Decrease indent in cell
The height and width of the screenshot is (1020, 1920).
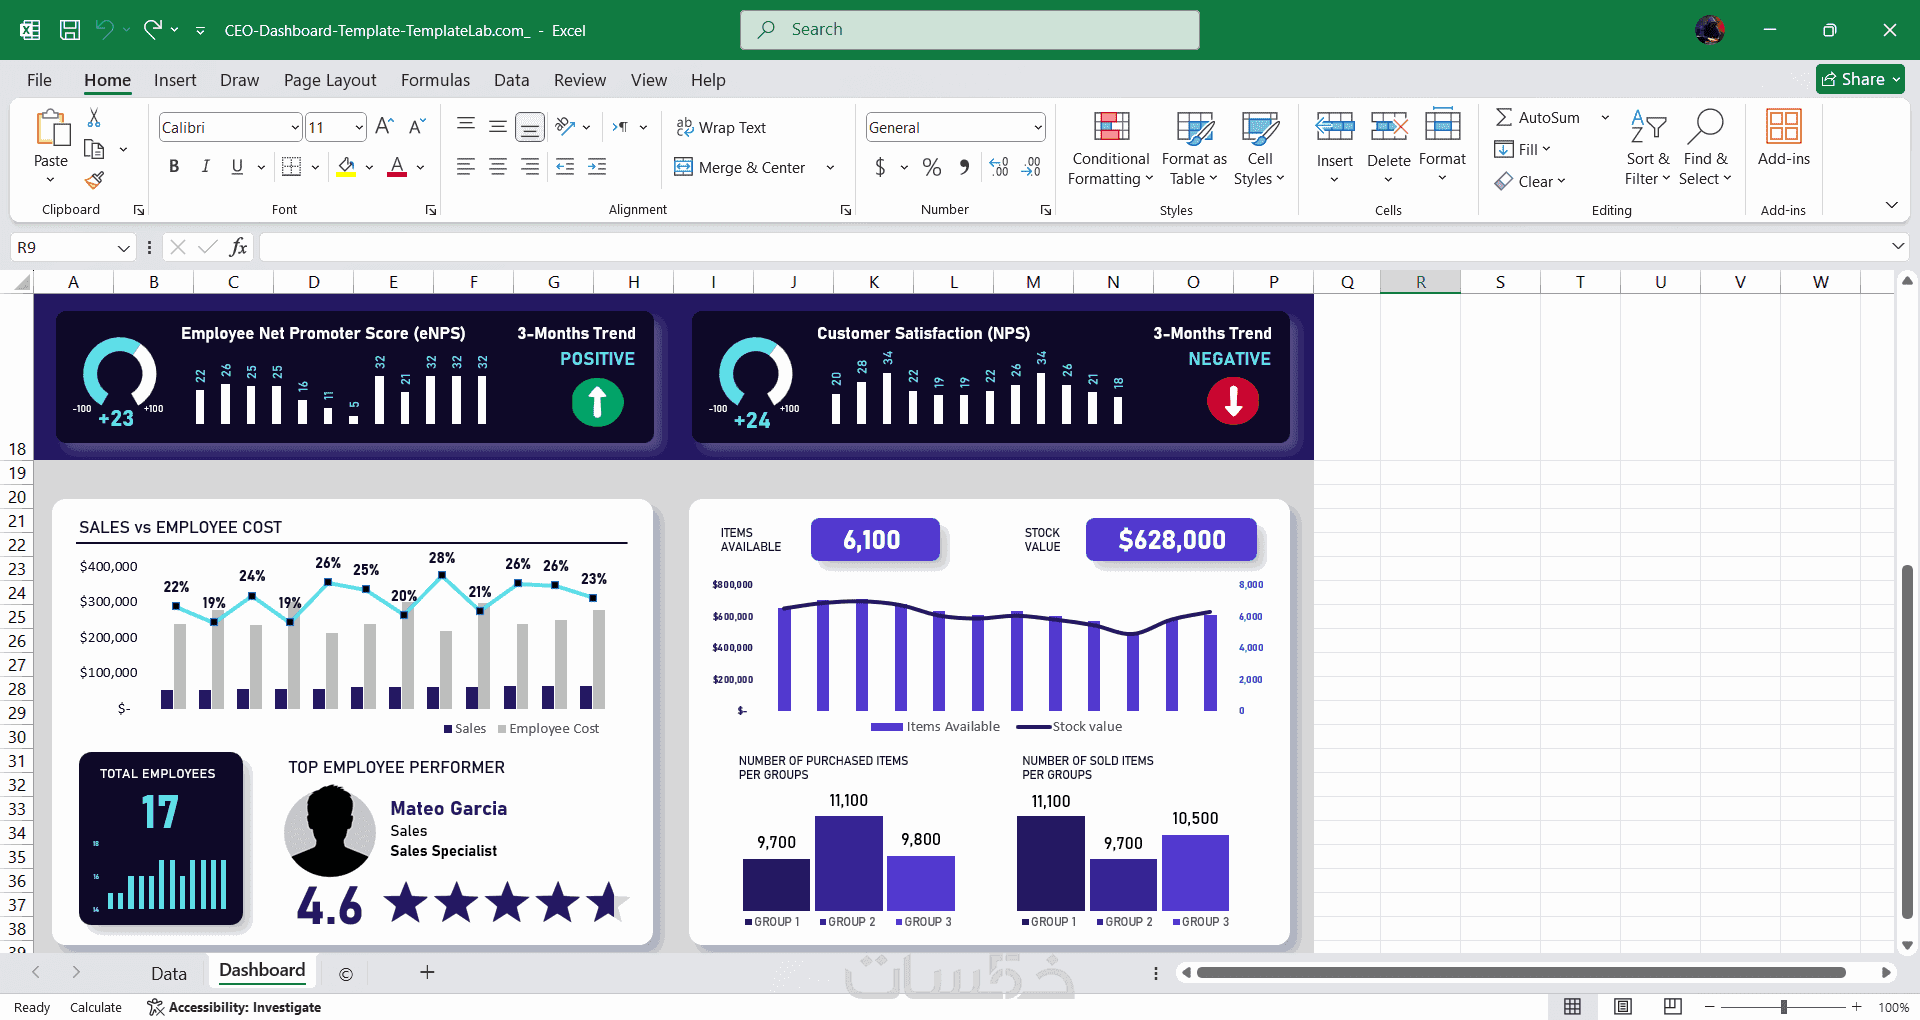(565, 167)
